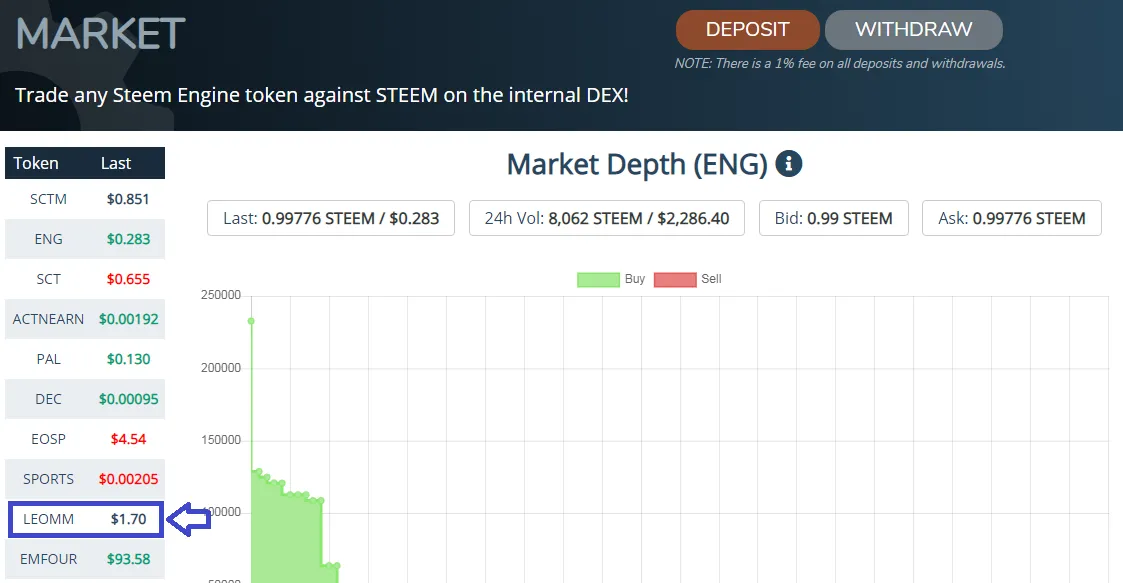1123x583 pixels.
Task: Click the $0.00192 ACTNEARN price
Action: tap(128, 319)
